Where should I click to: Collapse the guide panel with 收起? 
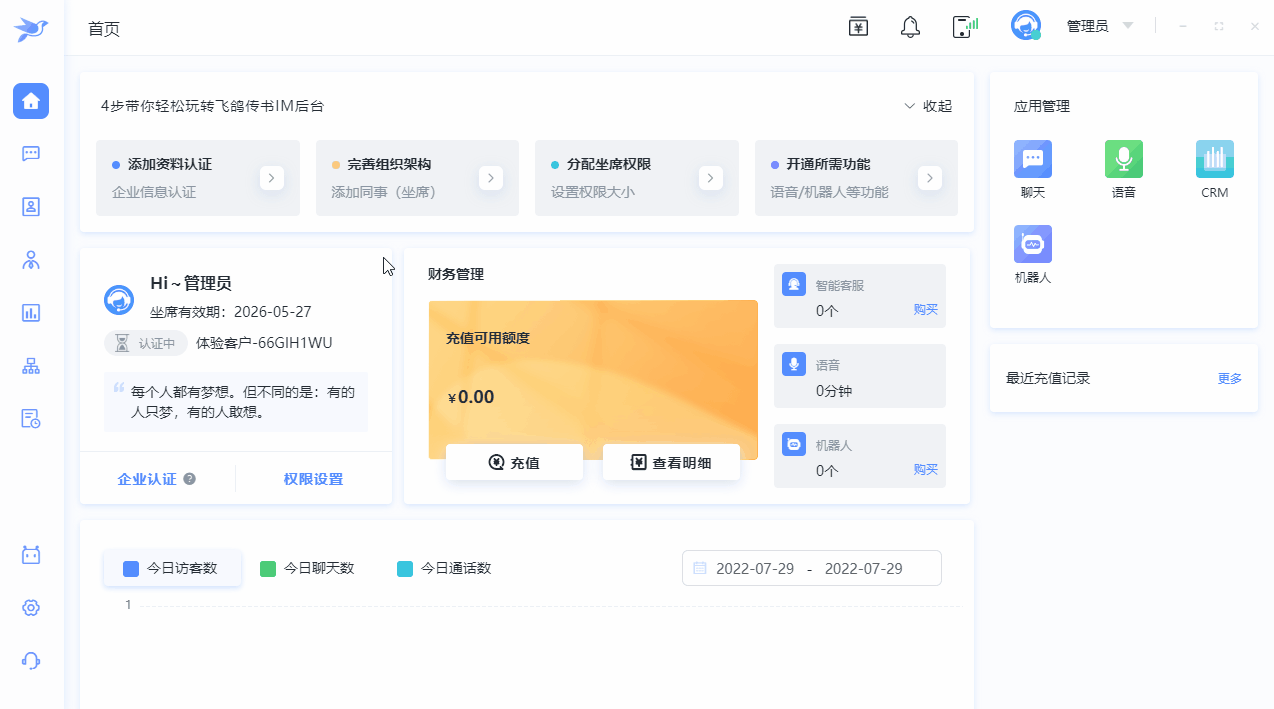[x=927, y=106]
